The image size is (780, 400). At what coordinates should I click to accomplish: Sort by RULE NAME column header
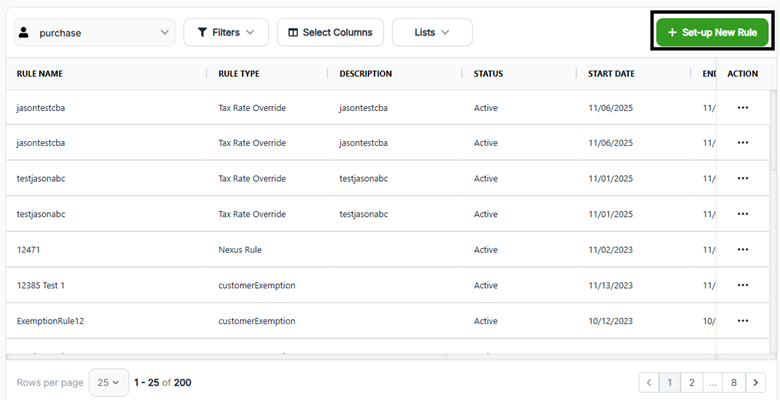pos(40,74)
